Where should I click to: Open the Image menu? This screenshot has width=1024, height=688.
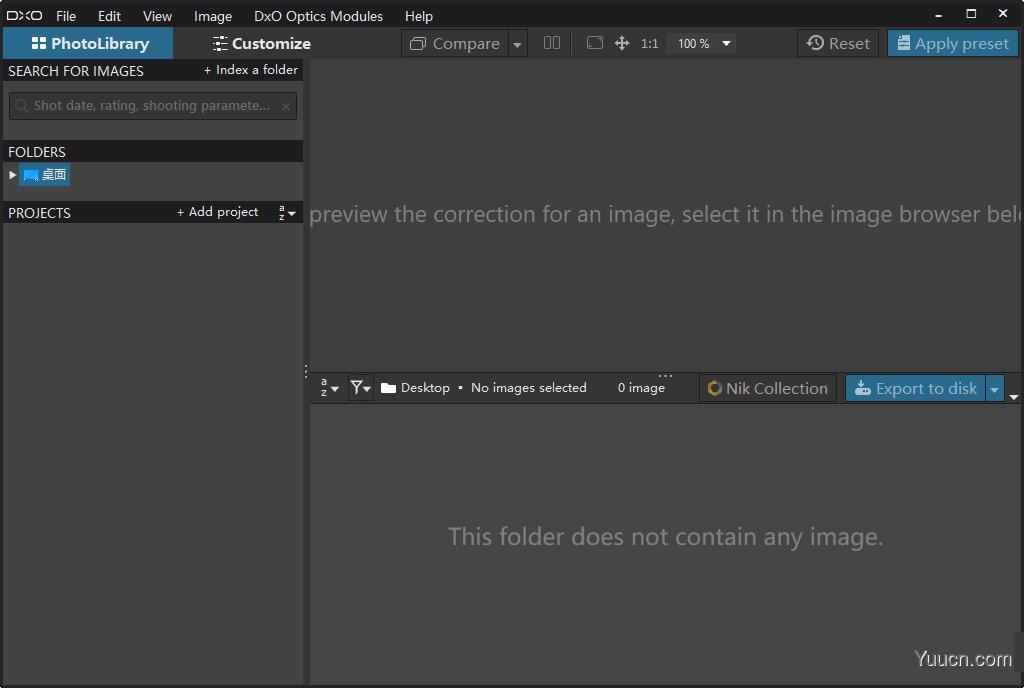click(x=212, y=16)
